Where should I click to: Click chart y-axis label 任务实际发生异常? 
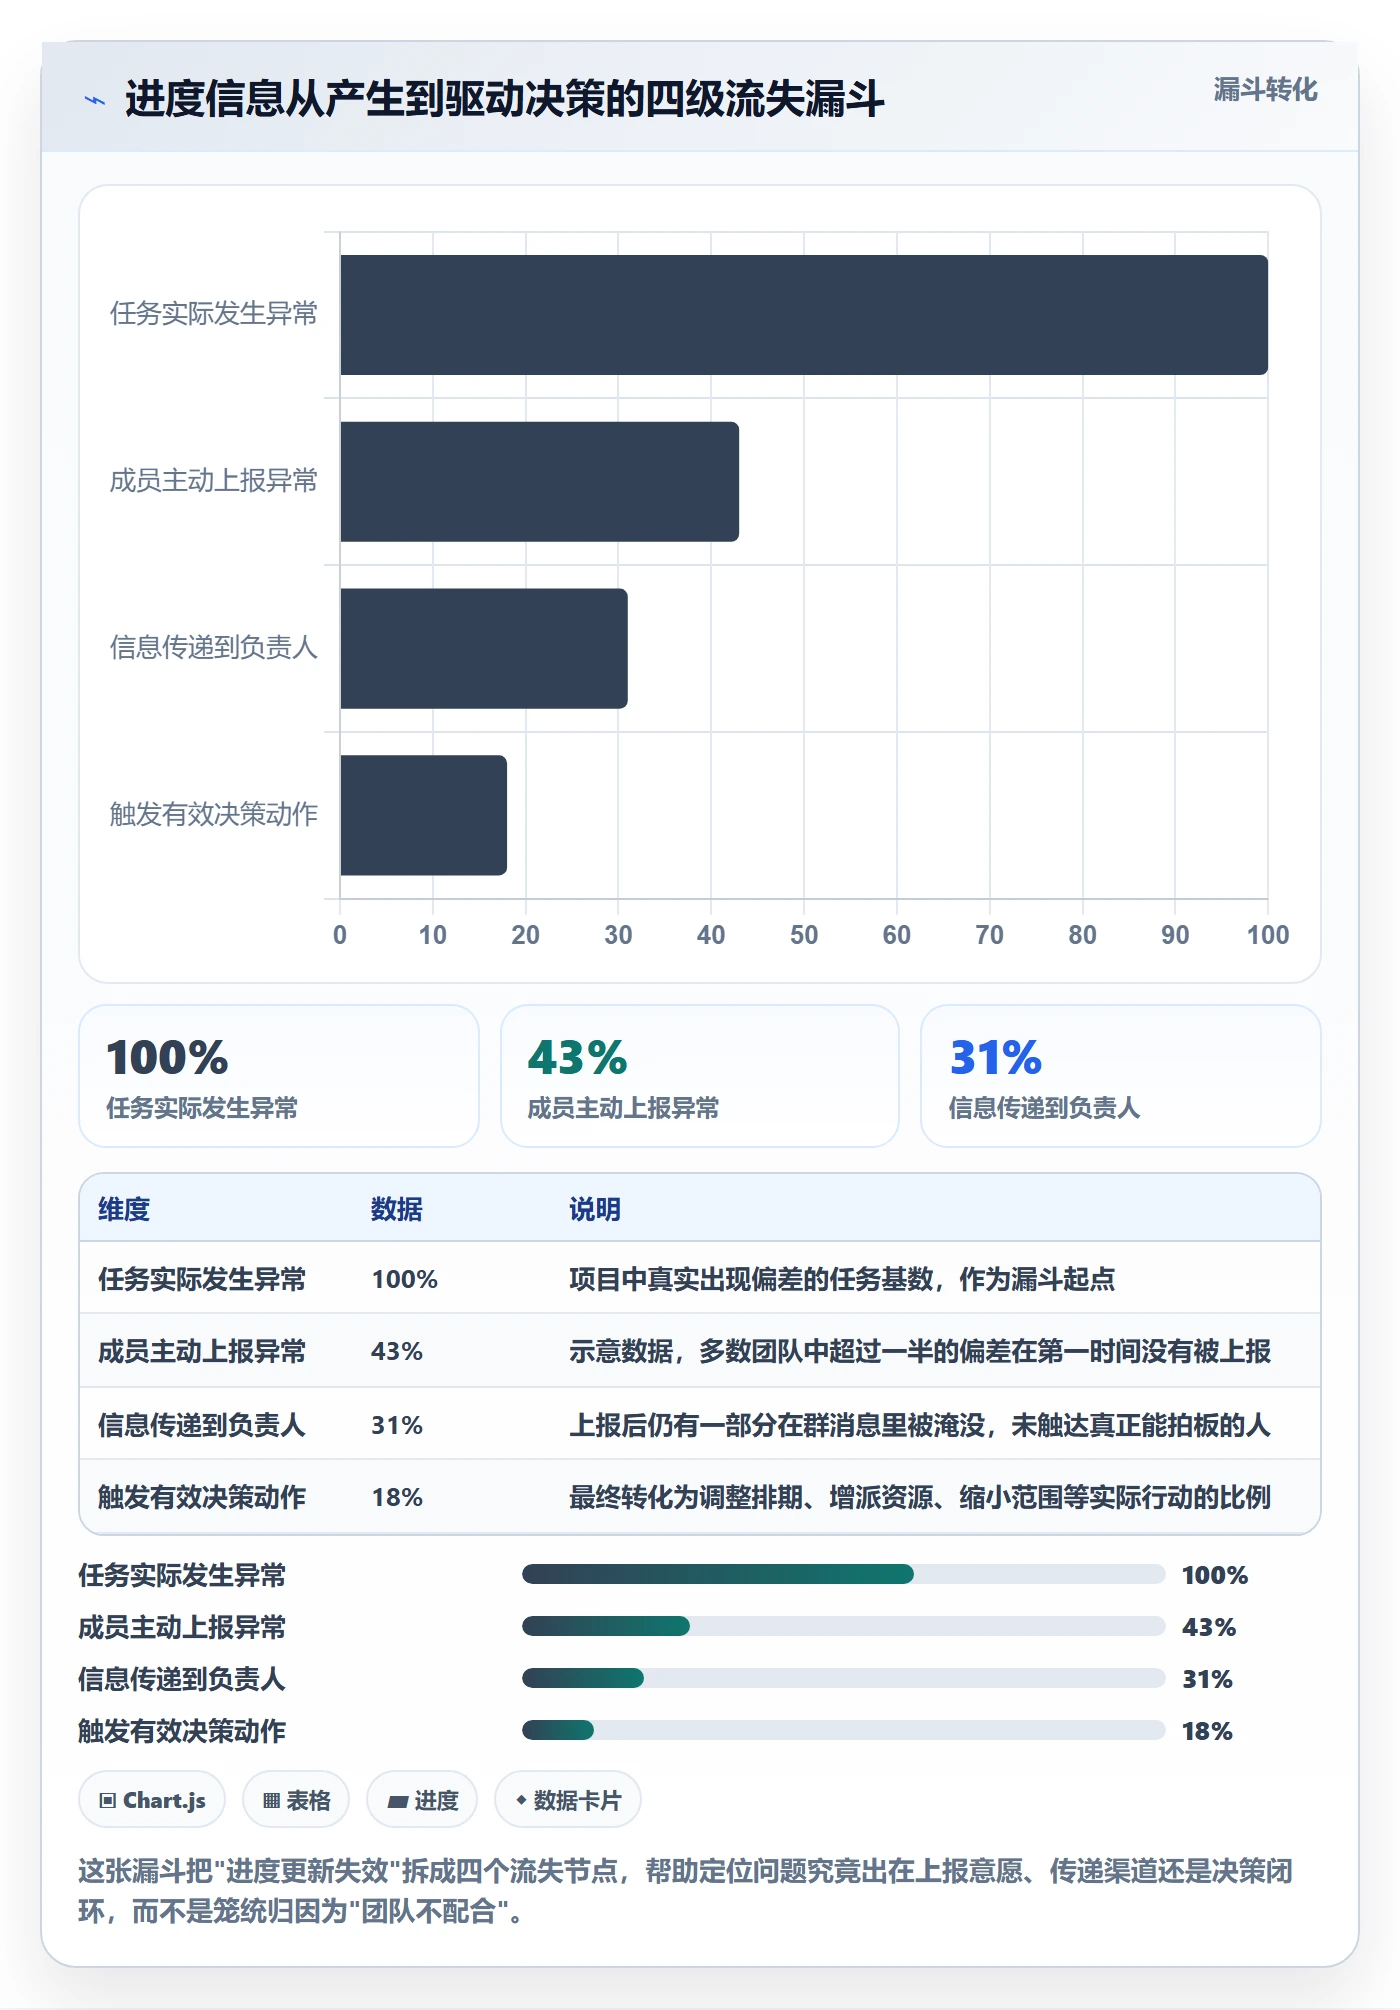pos(214,314)
